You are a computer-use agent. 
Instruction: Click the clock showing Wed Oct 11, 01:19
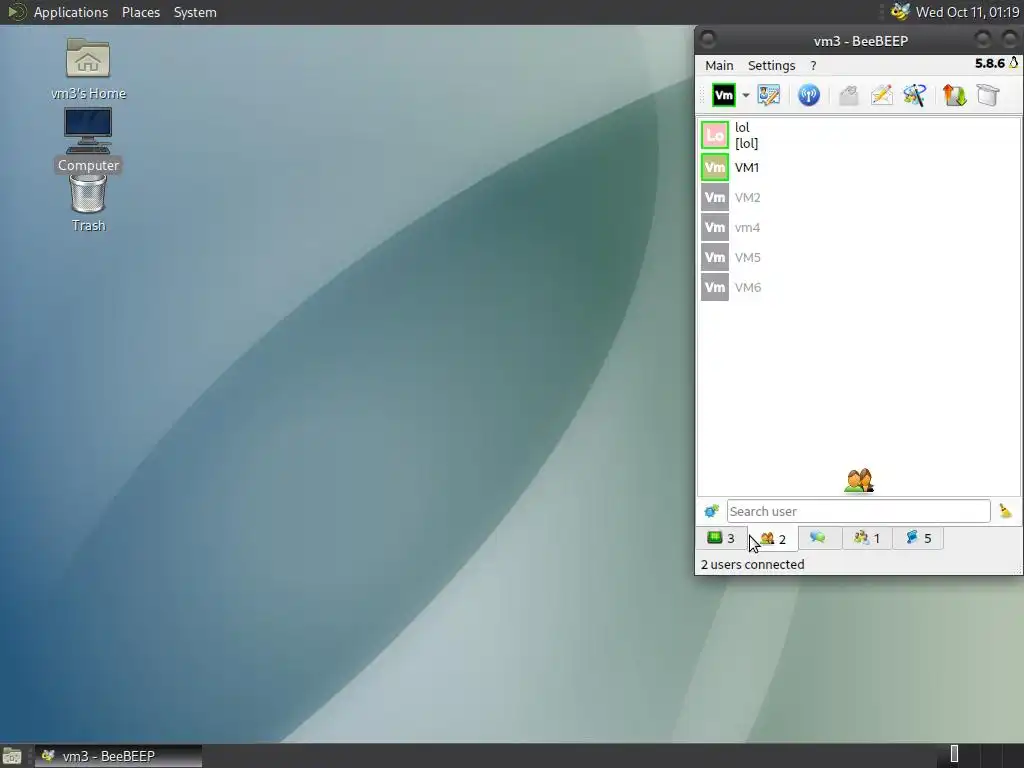click(967, 12)
